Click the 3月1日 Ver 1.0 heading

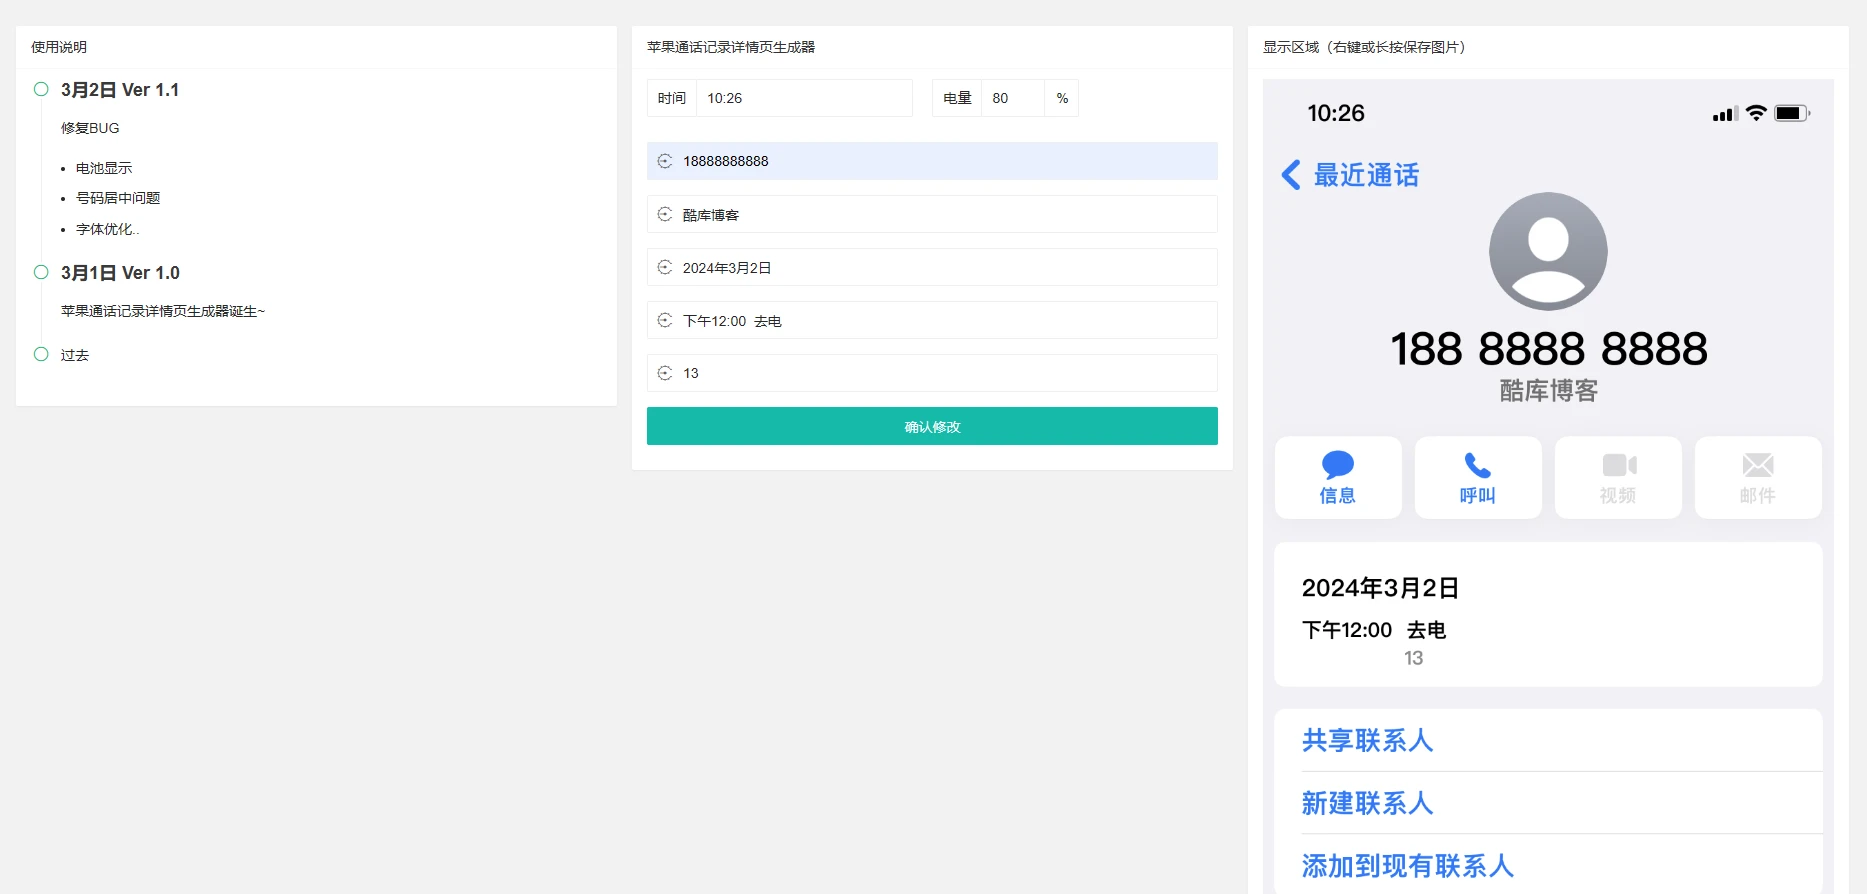pyautogui.click(x=120, y=273)
